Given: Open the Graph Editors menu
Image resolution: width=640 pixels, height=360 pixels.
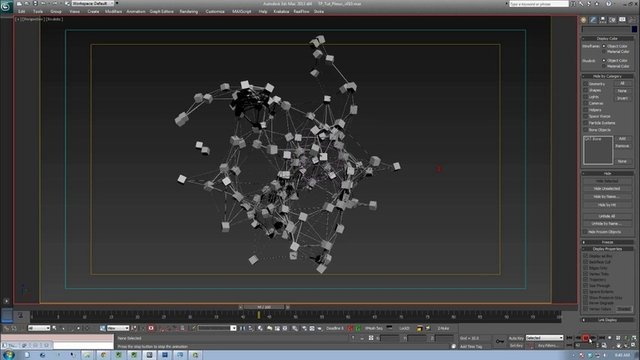Looking at the screenshot, I should (162, 11).
